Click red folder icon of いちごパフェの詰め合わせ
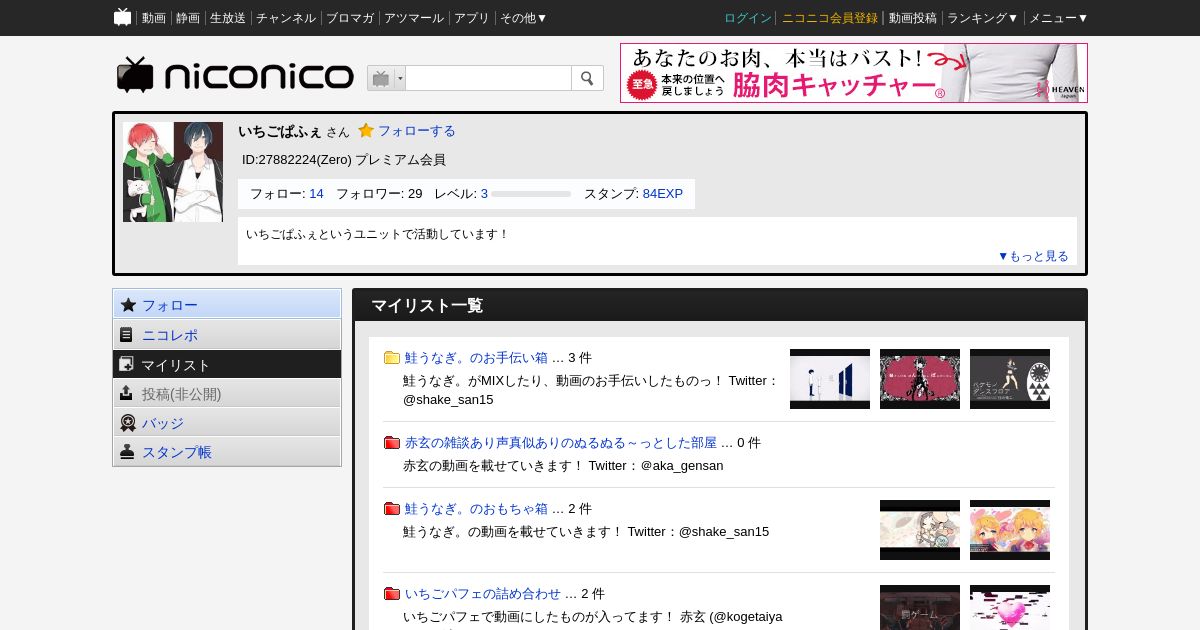Image resolution: width=1200 pixels, height=630 pixels. pos(392,594)
